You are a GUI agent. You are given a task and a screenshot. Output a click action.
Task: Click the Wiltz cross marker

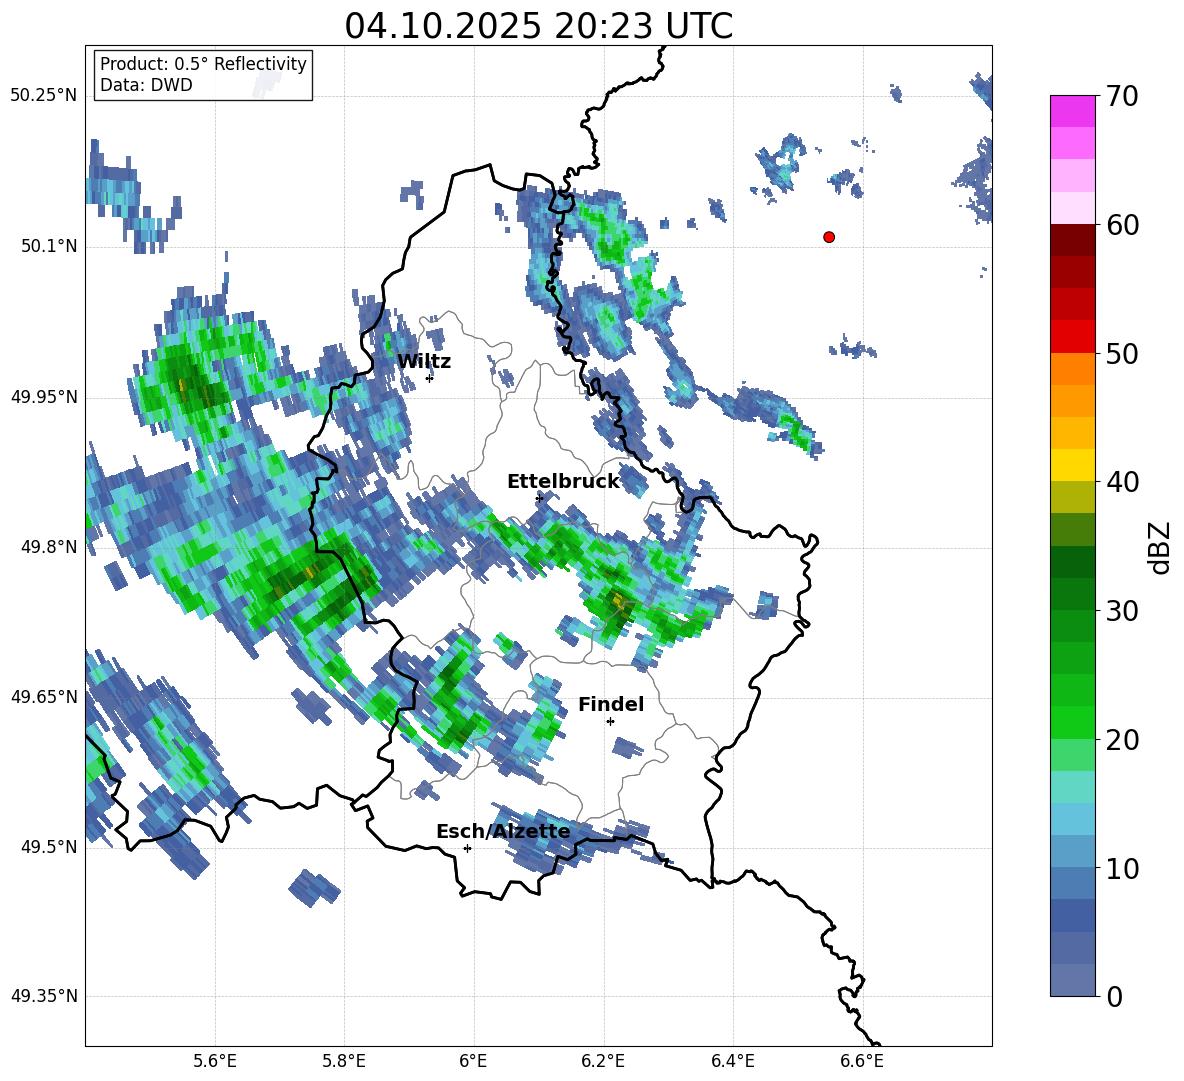point(430,378)
